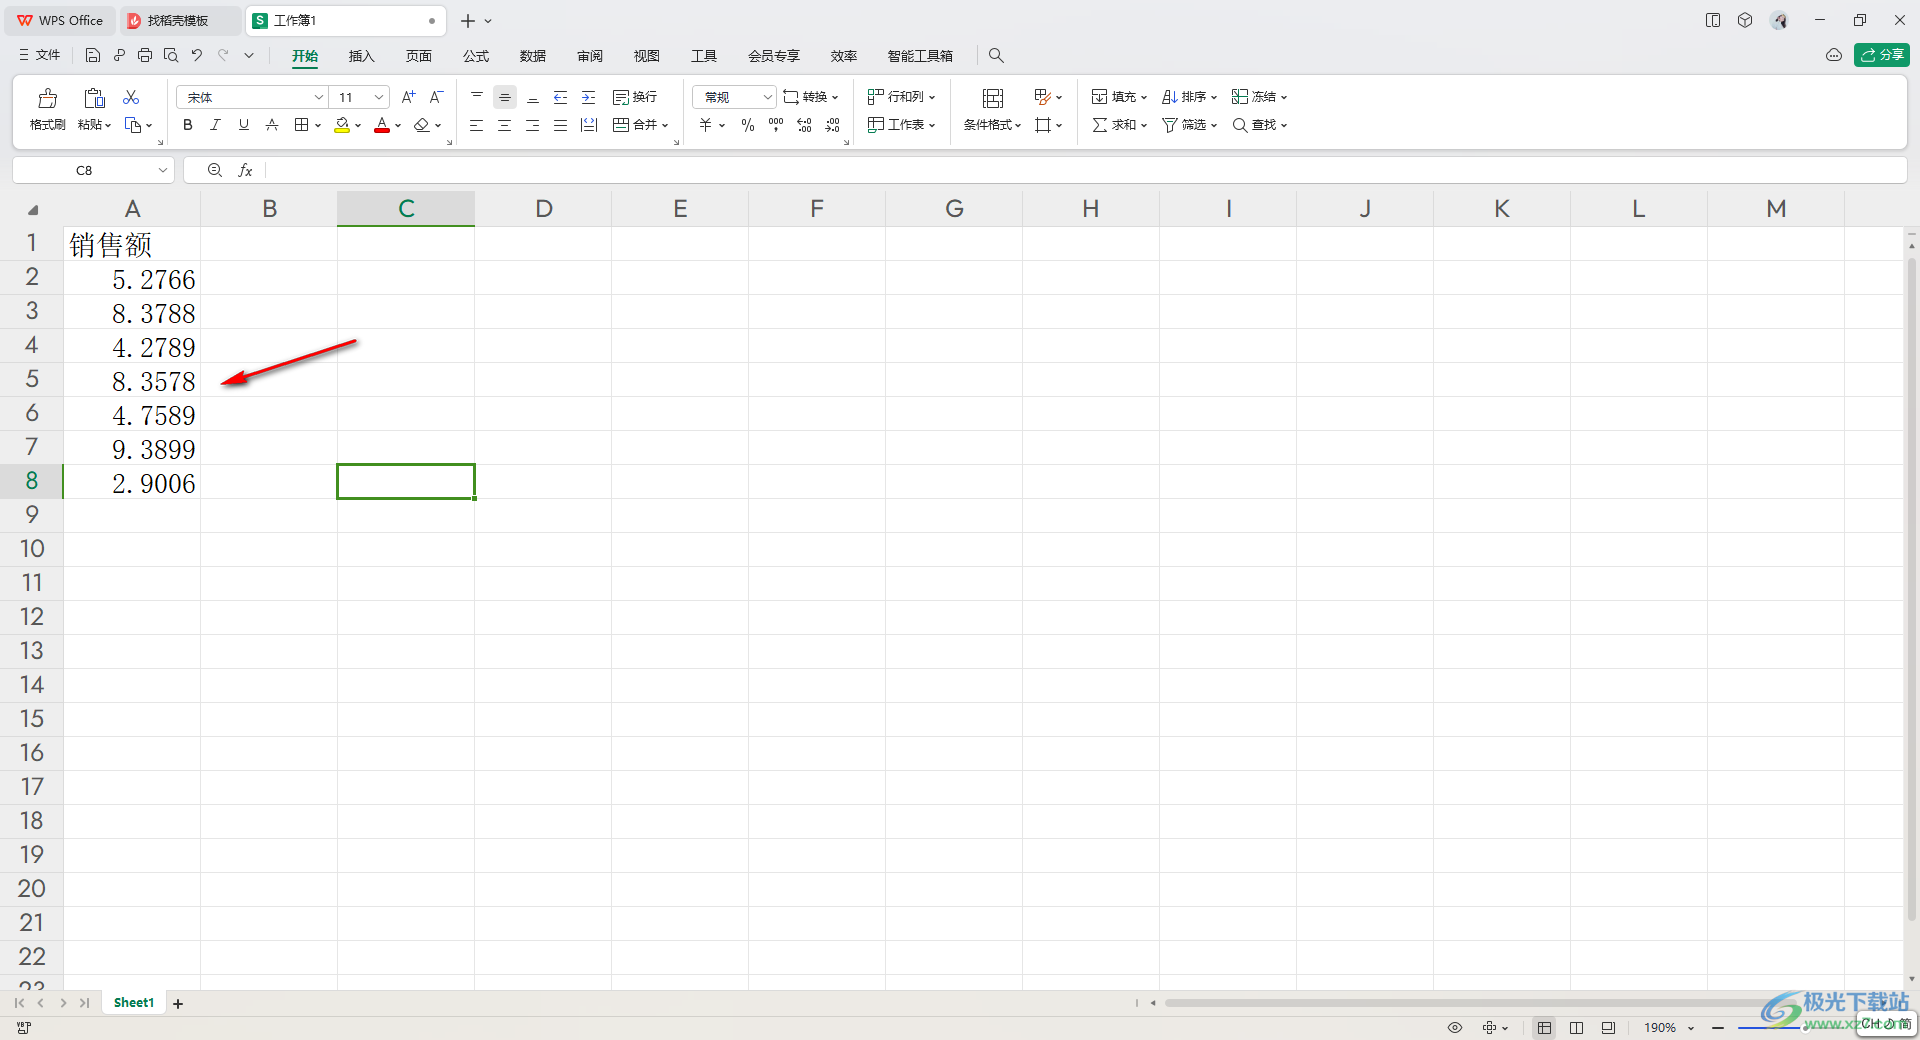Click the conditional formatting (条件格式) icon
Viewport: 1920px width, 1040px height.
pyautogui.click(x=992, y=98)
